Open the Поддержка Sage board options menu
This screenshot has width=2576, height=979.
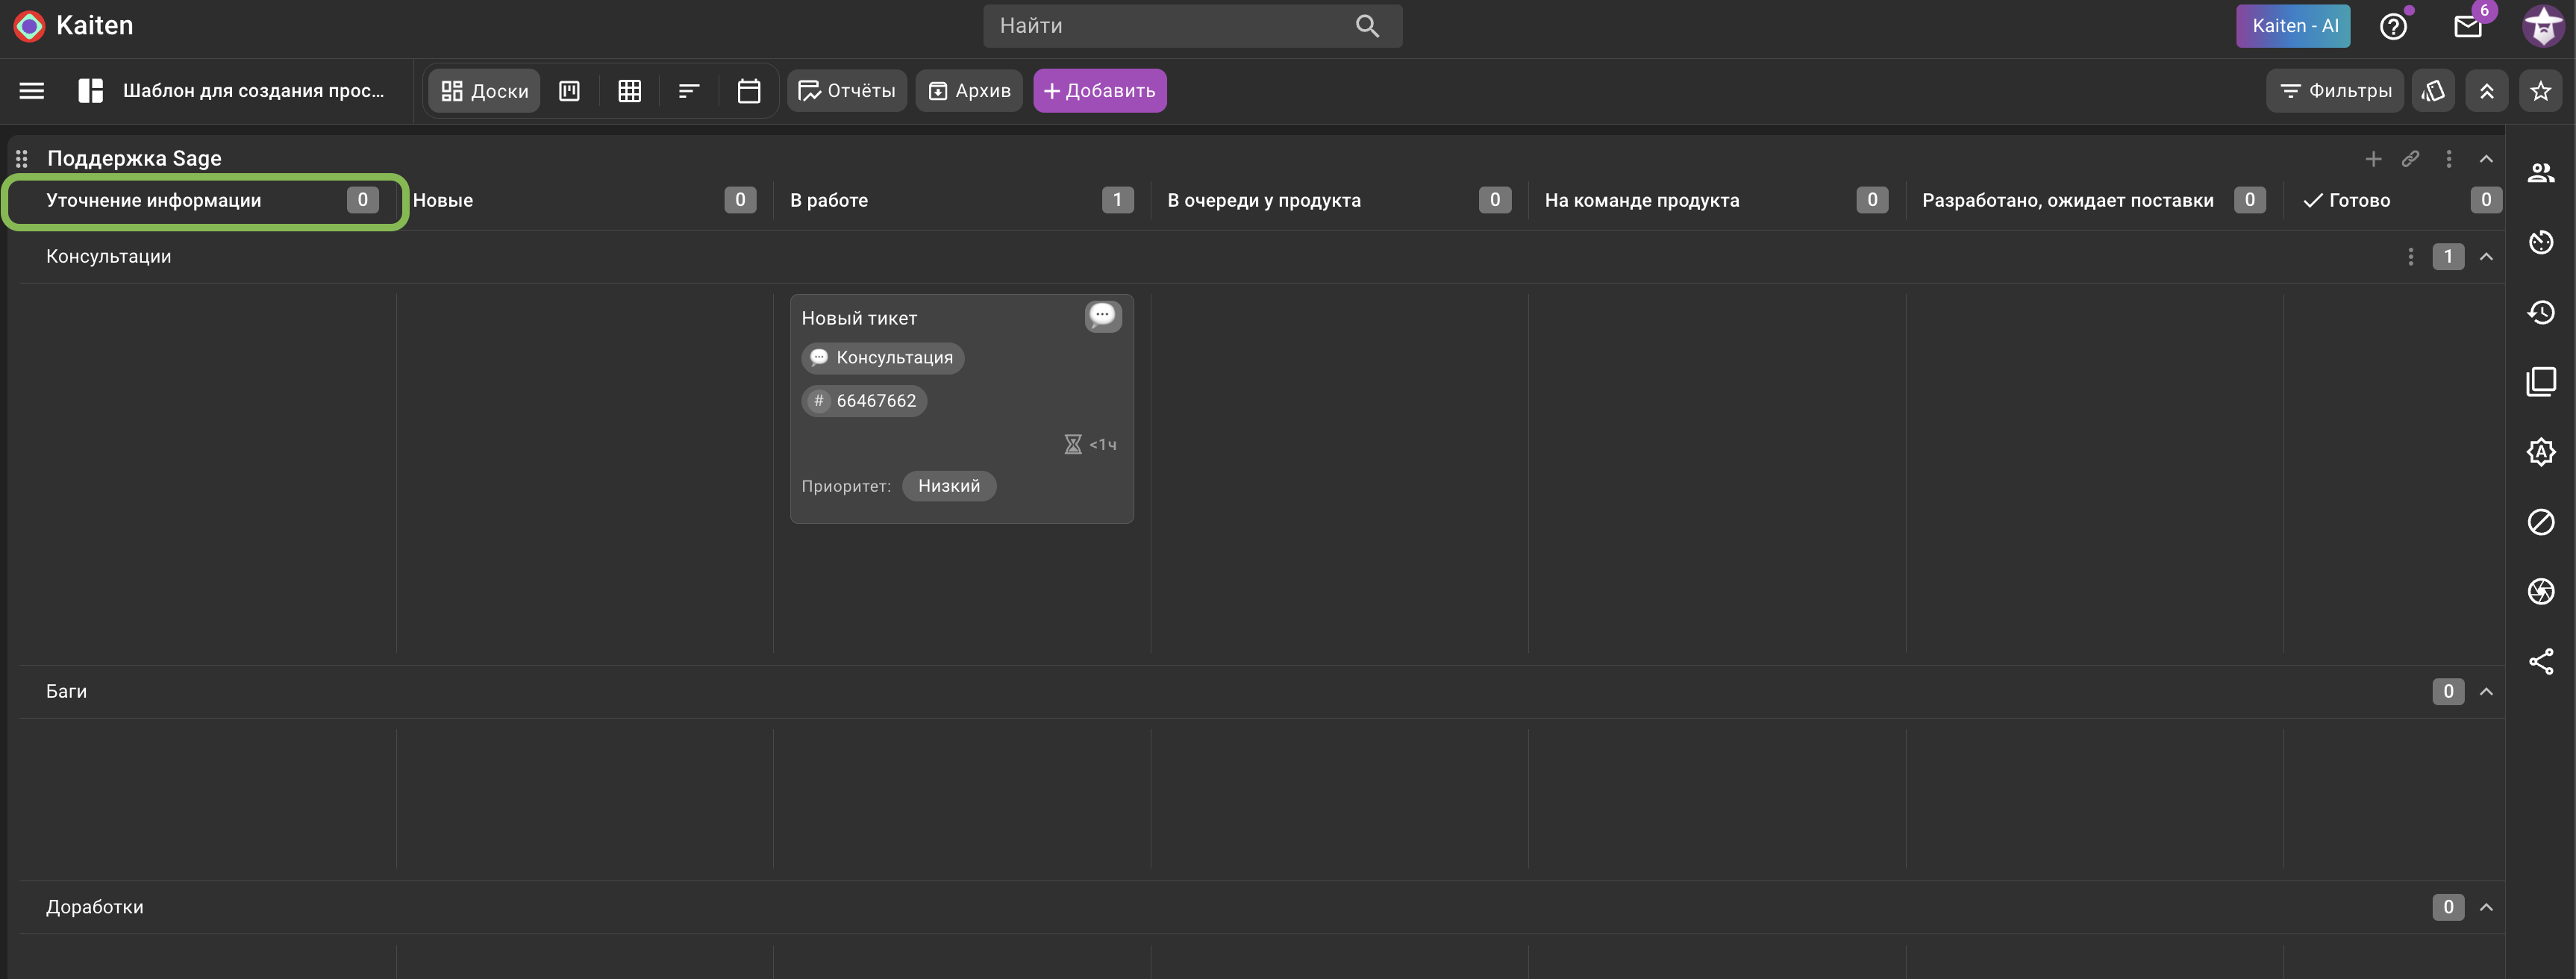click(2449, 159)
